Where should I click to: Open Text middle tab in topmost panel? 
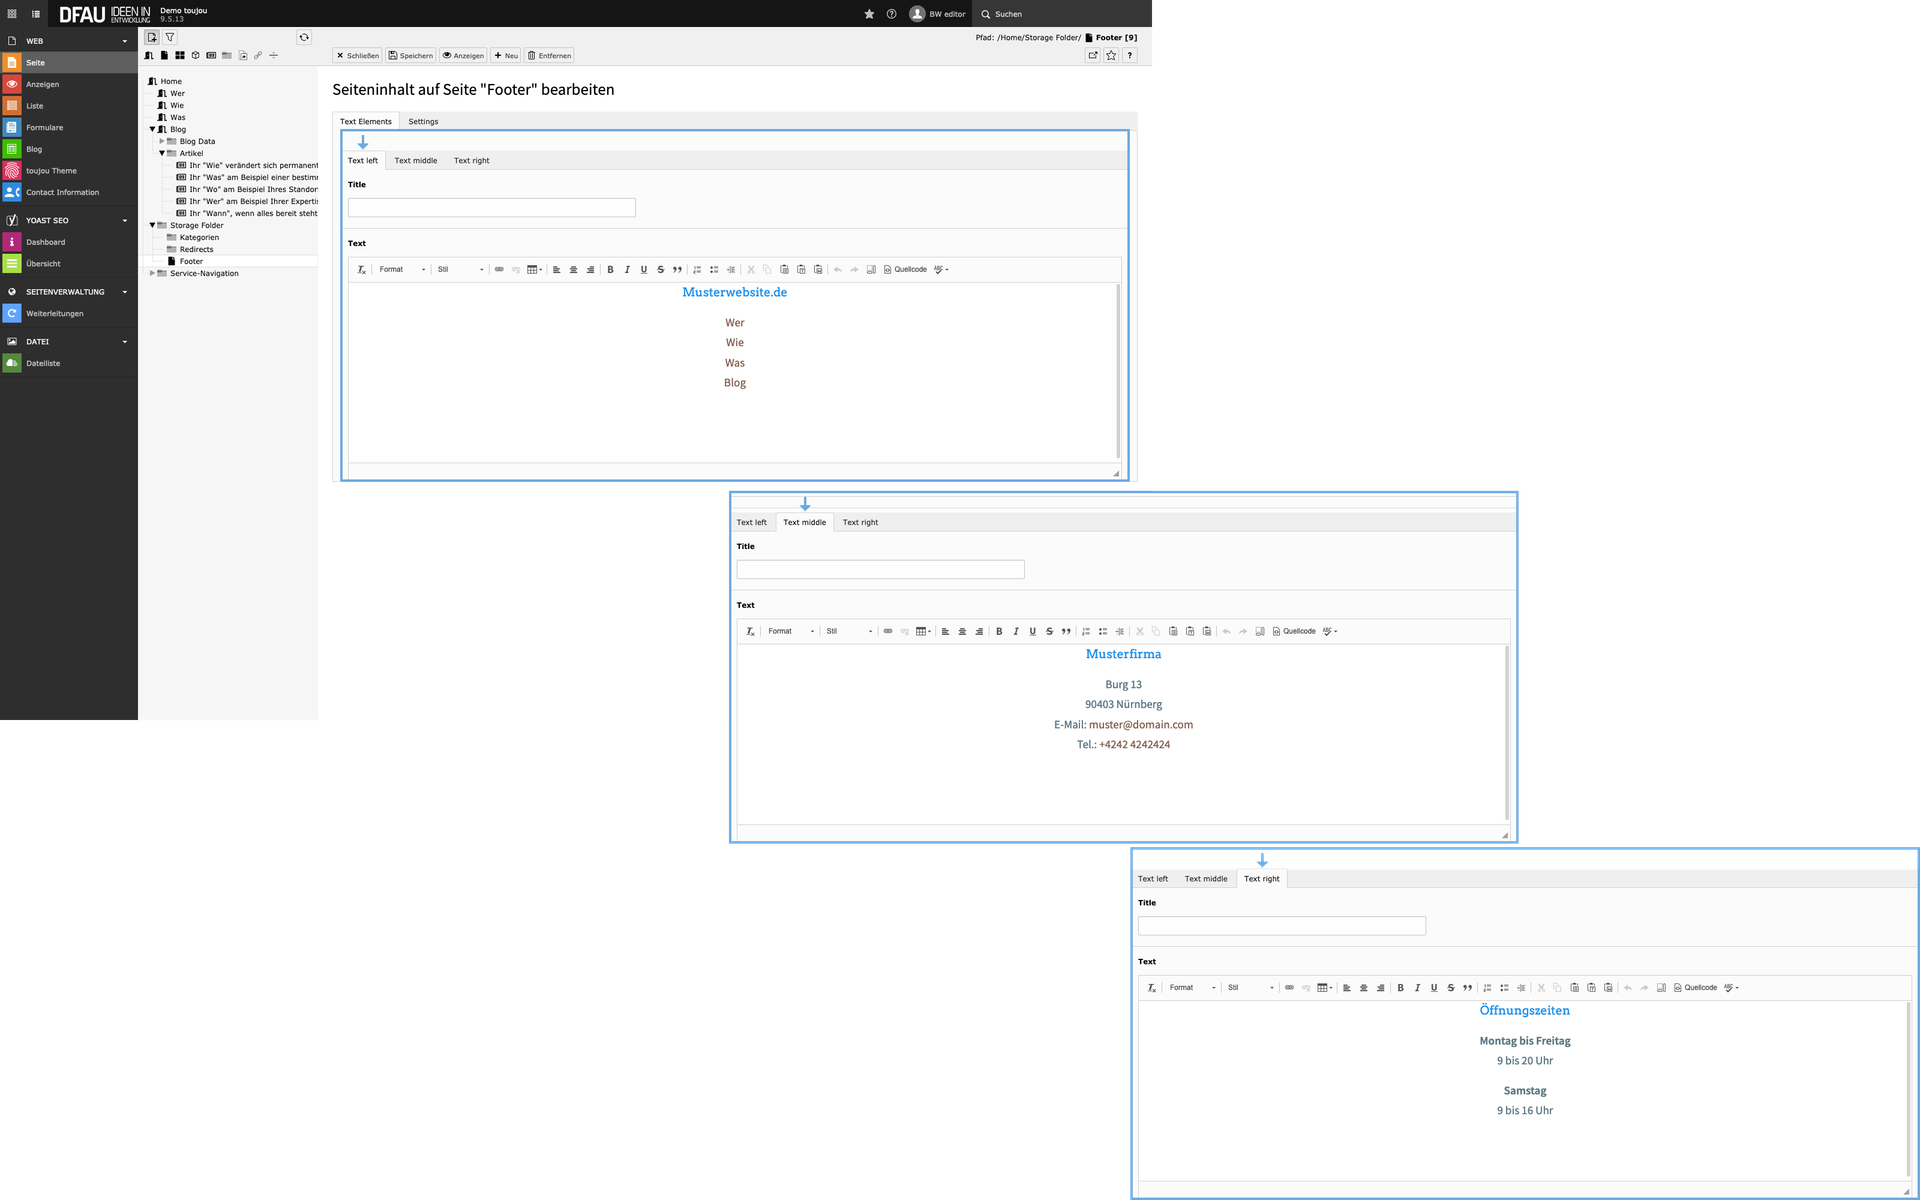coord(415,161)
